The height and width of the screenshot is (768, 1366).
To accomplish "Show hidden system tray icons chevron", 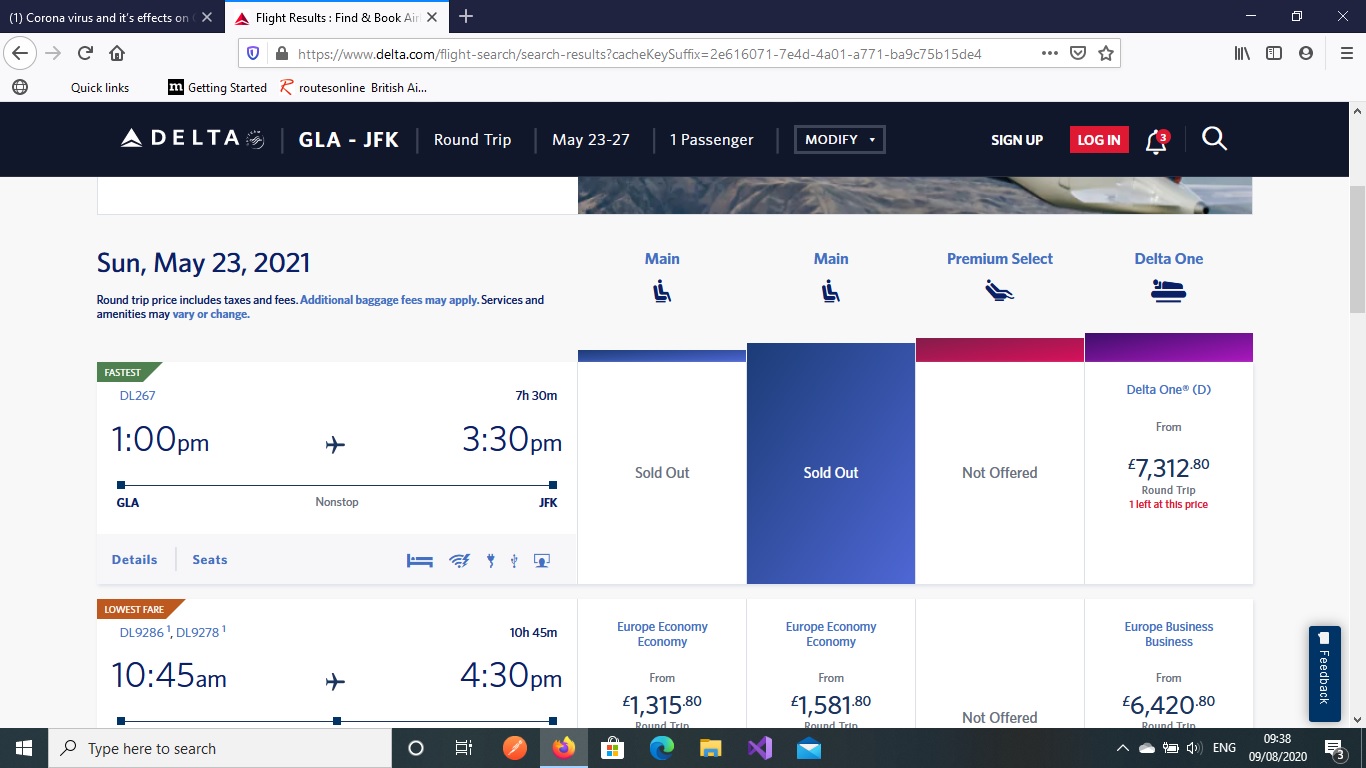I will (x=1122, y=748).
